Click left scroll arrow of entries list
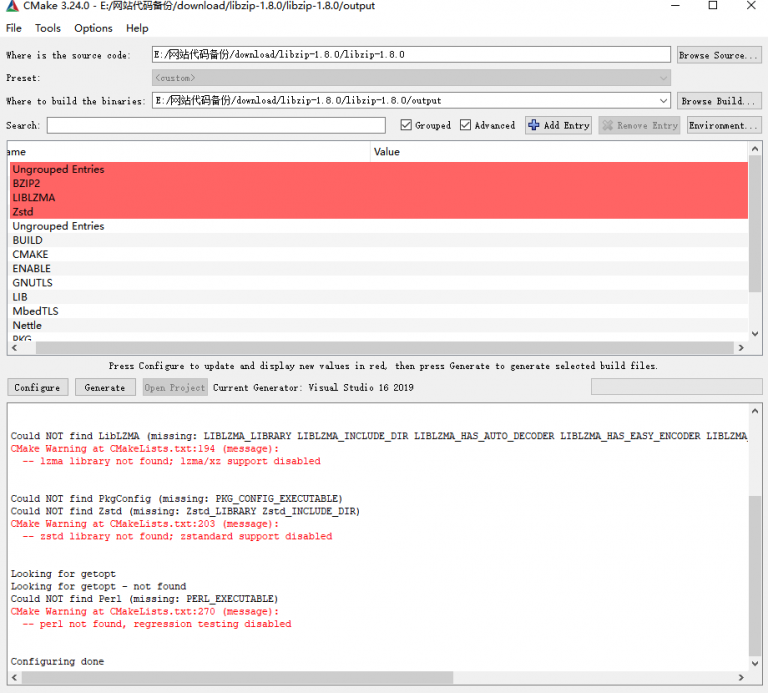This screenshot has width=768, height=693. click(x=13, y=348)
